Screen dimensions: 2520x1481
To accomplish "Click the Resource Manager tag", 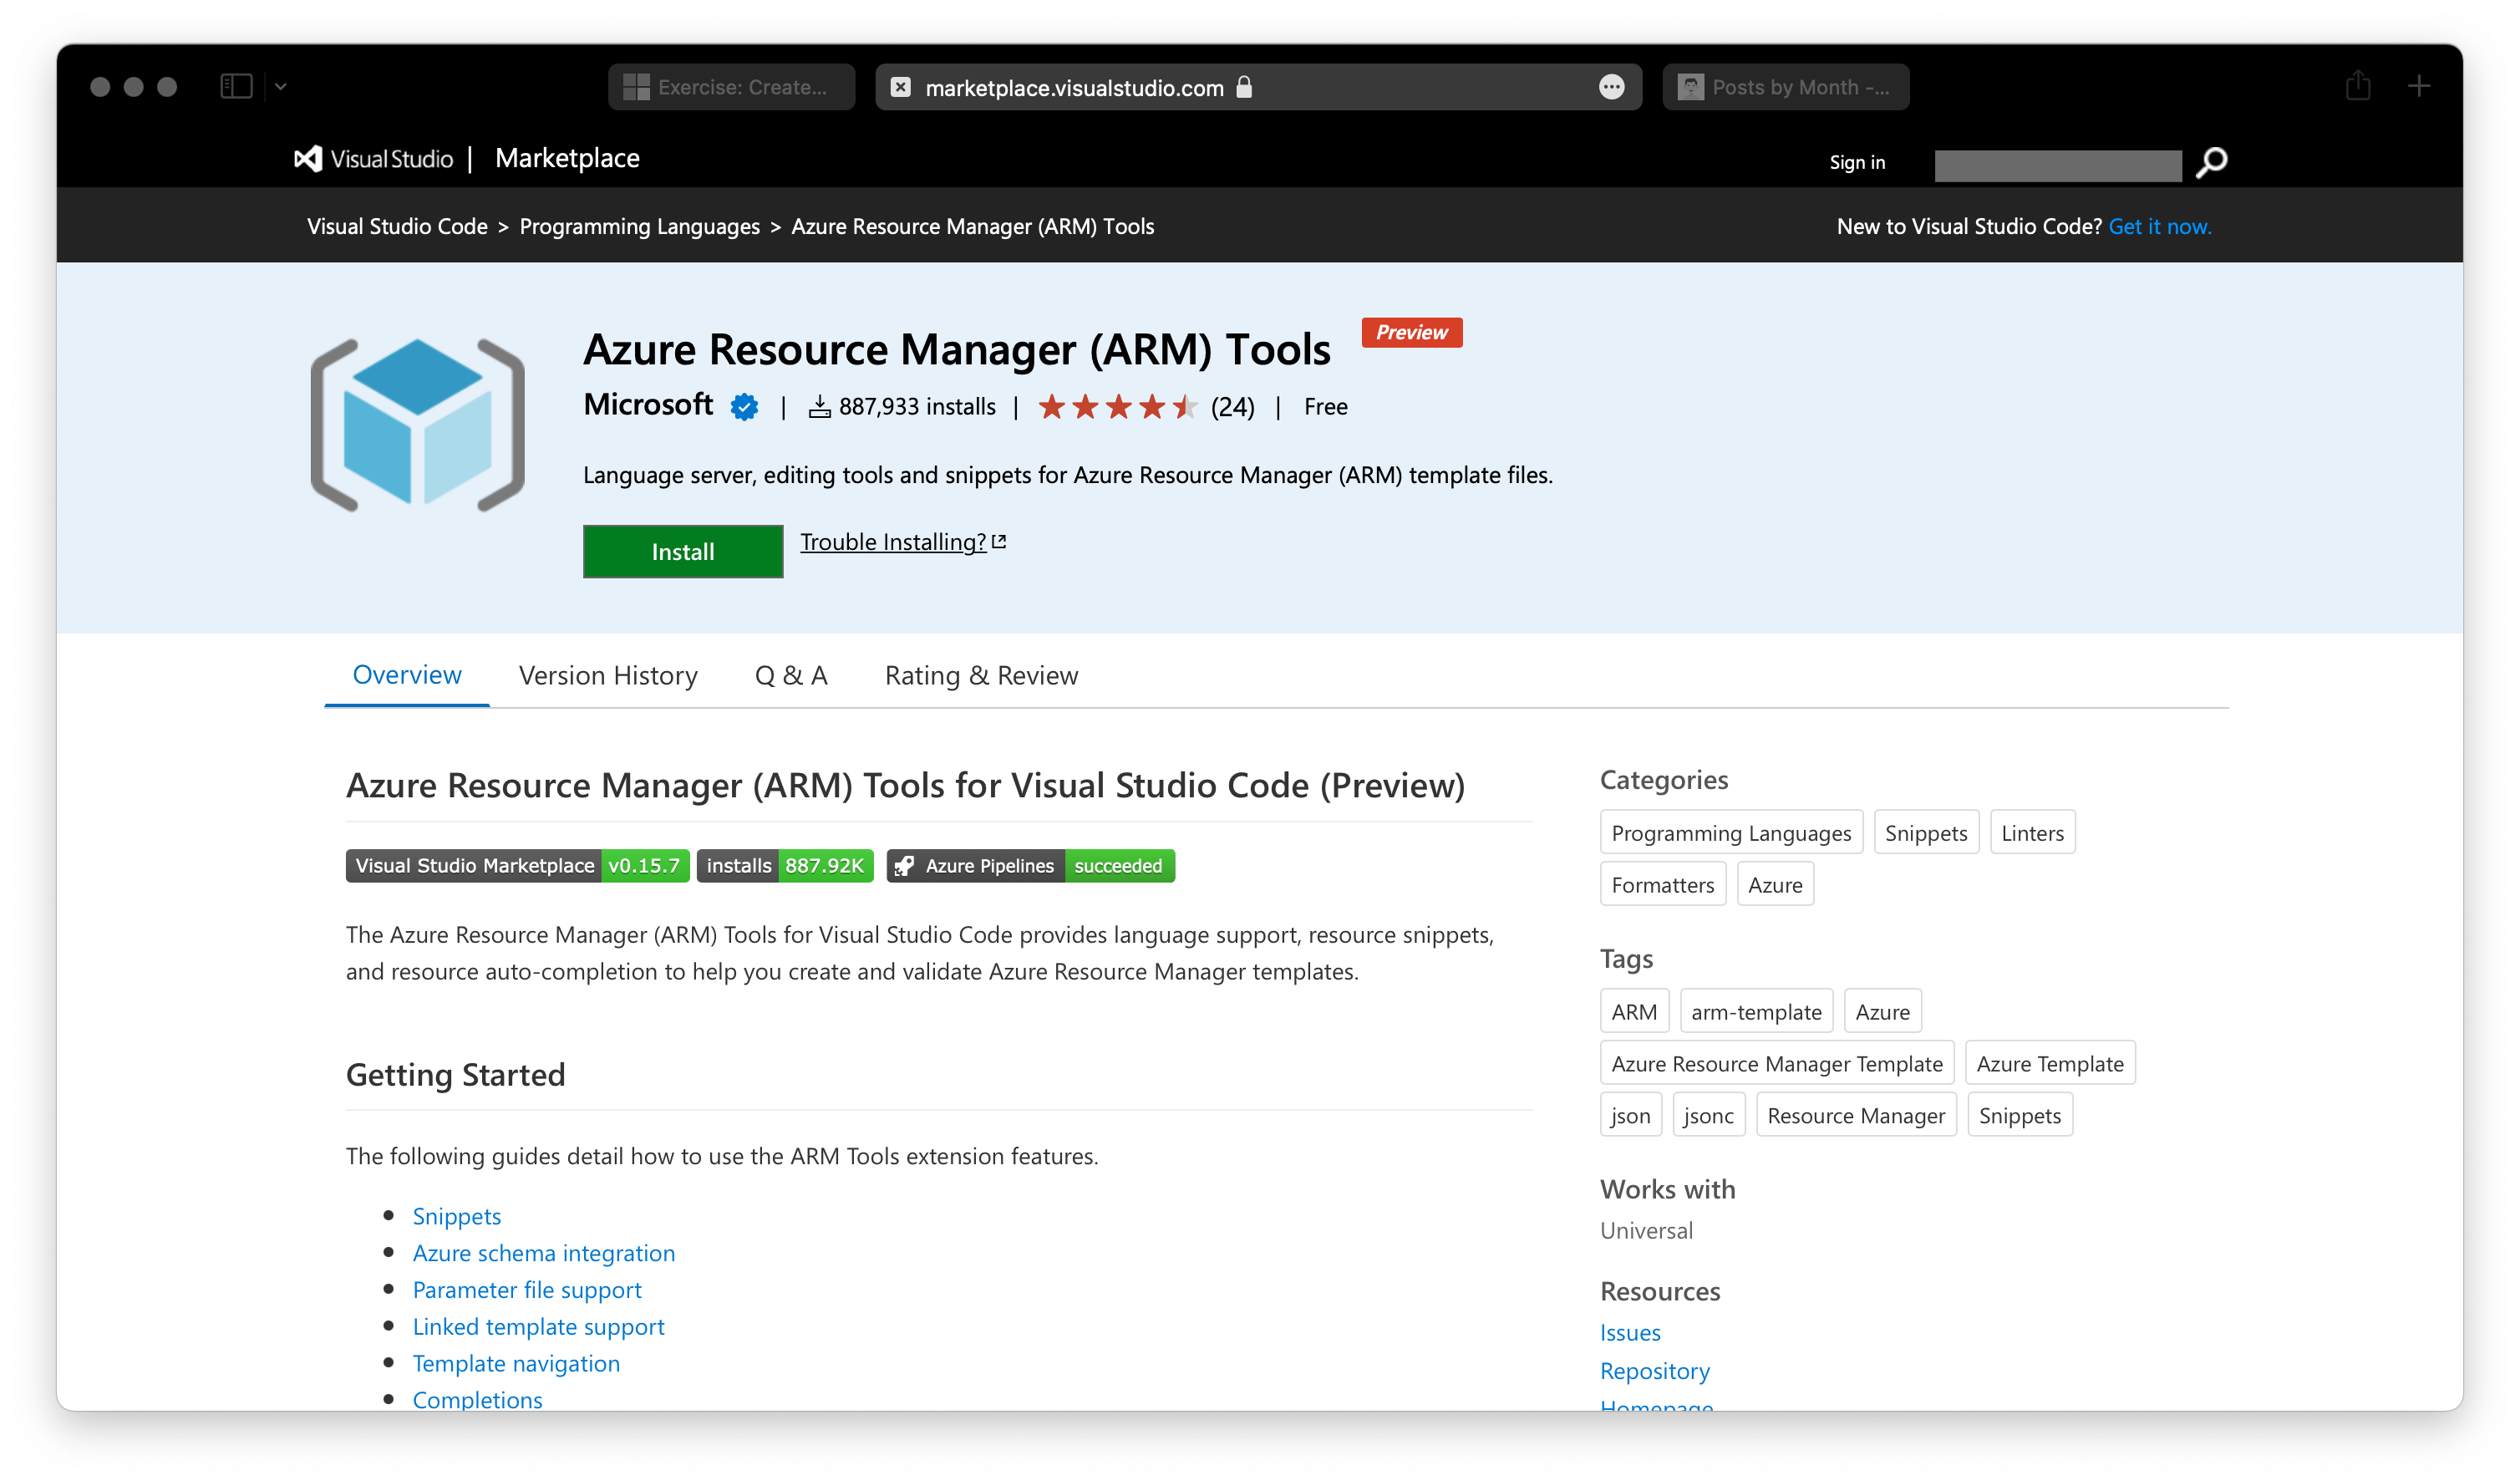I will (1856, 1115).
